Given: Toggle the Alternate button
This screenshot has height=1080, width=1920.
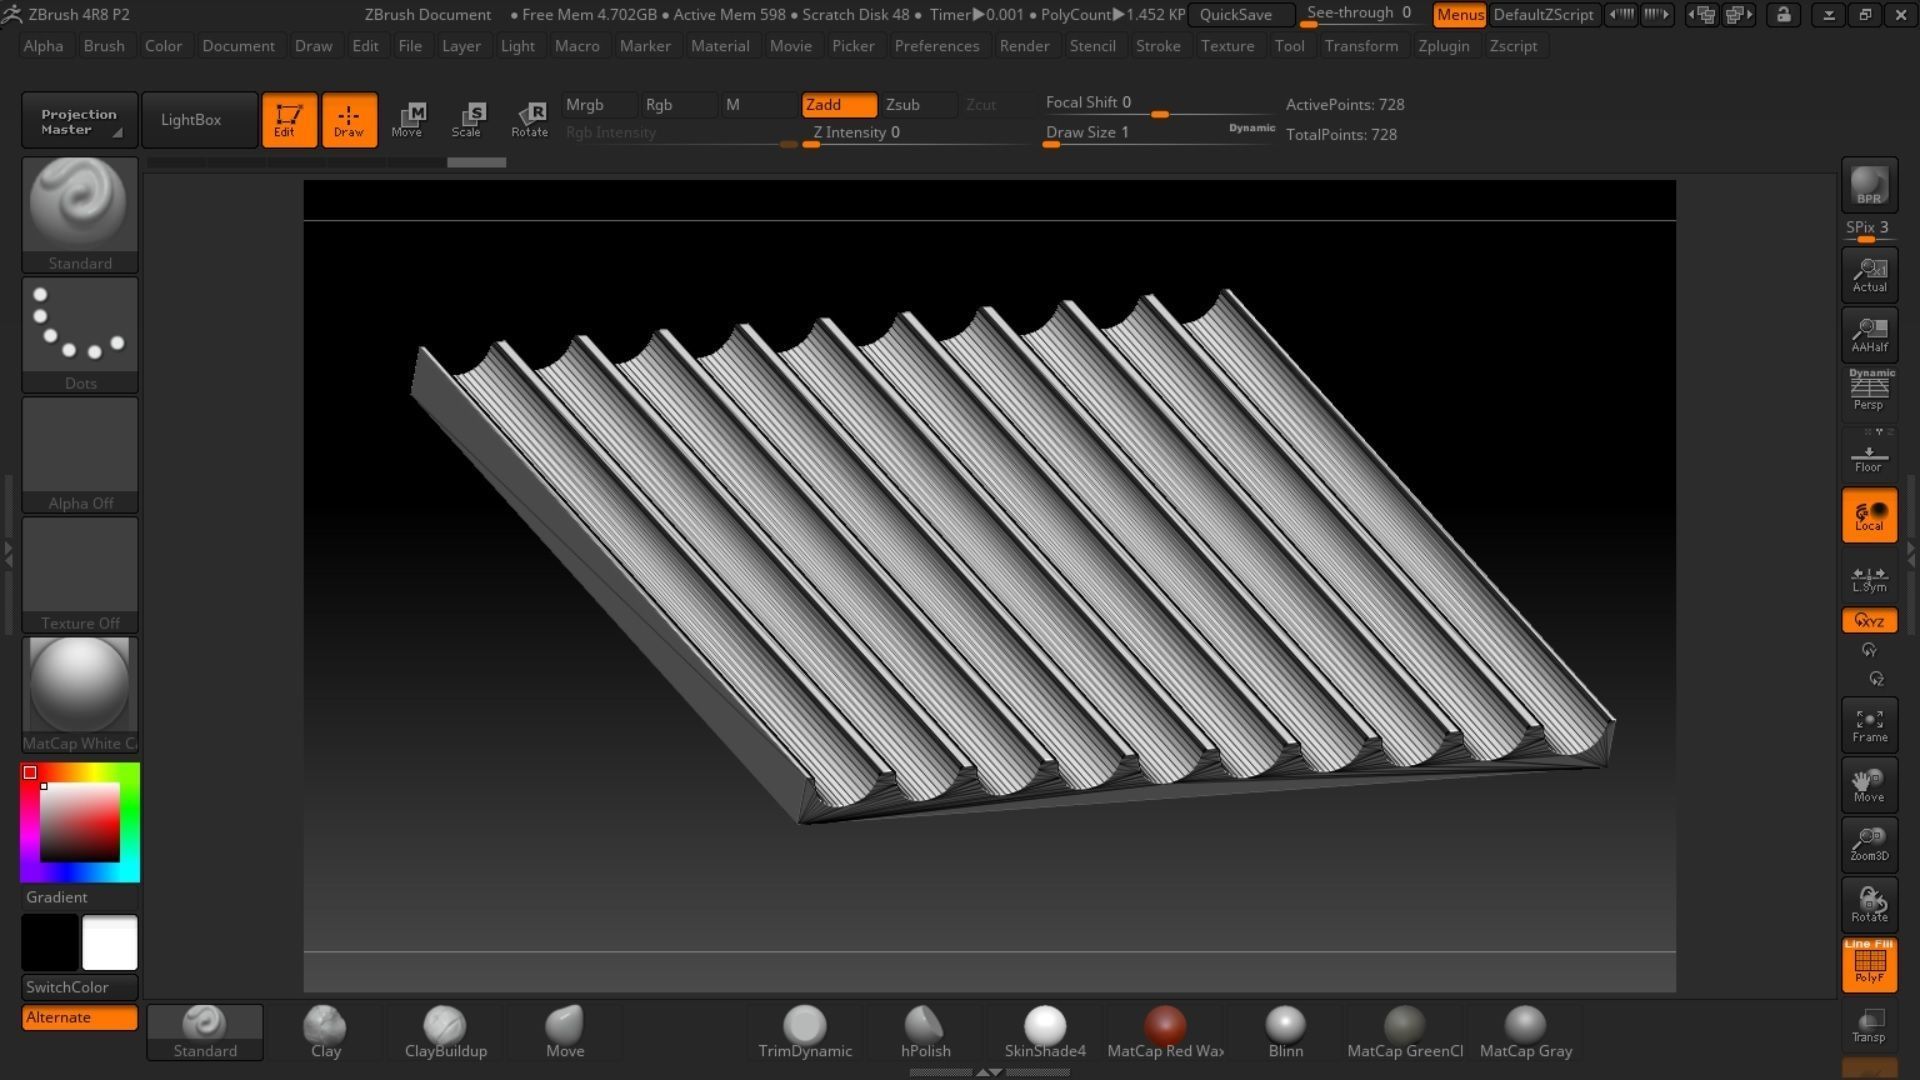Looking at the screenshot, I should (x=80, y=1017).
